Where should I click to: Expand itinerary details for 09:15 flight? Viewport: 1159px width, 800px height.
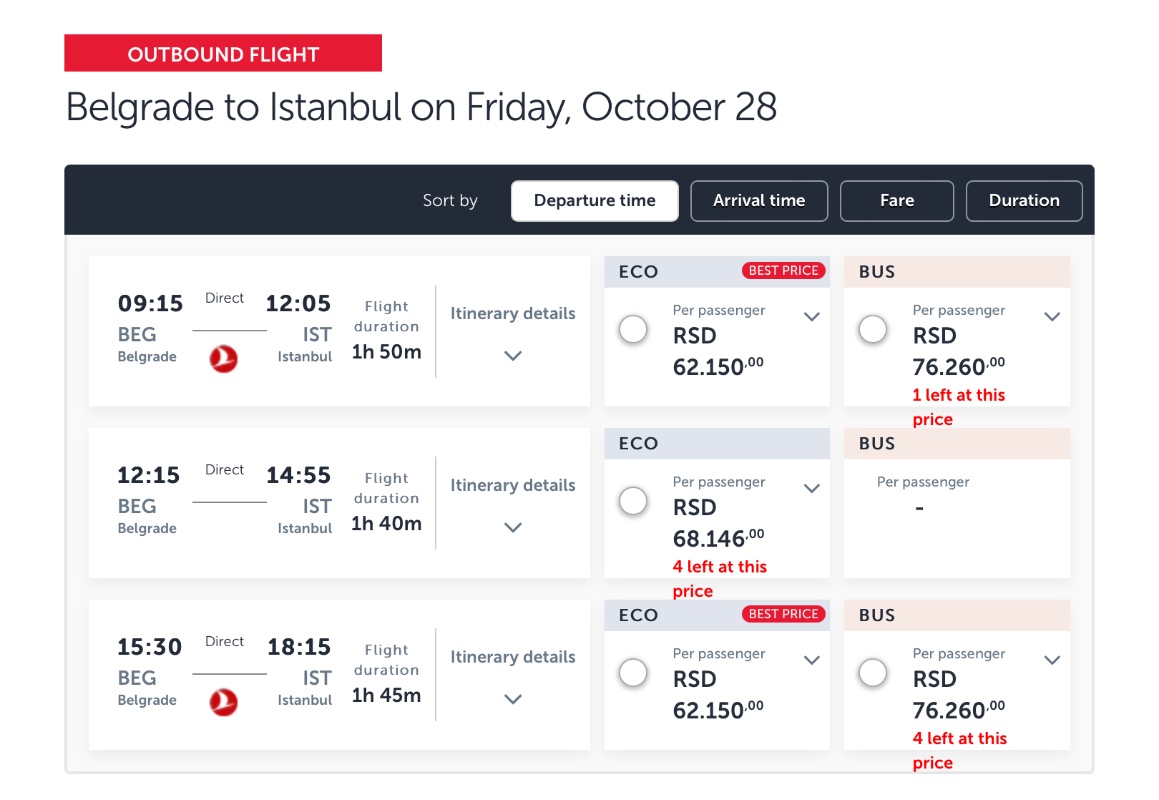tap(513, 355)
